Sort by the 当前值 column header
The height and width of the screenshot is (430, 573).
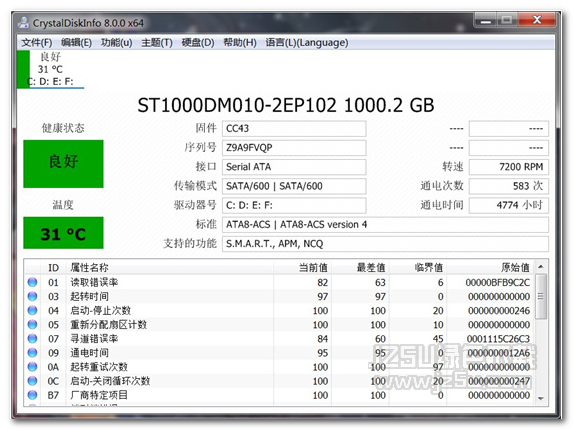[x=303, y=267]
